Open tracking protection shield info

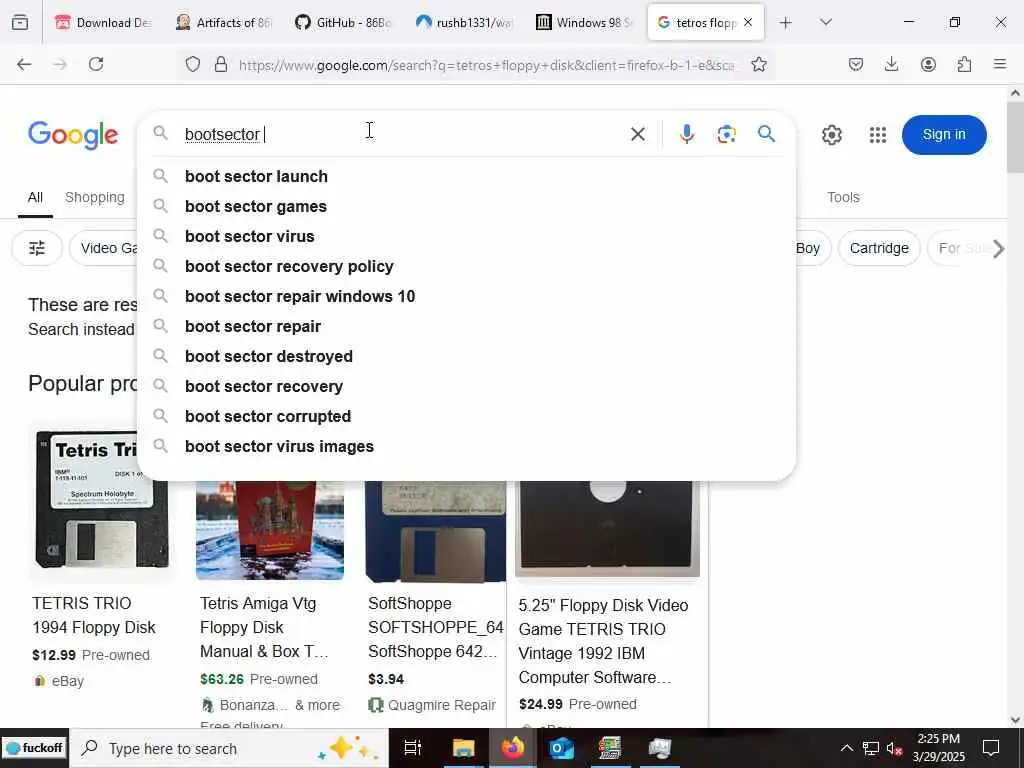193,64
